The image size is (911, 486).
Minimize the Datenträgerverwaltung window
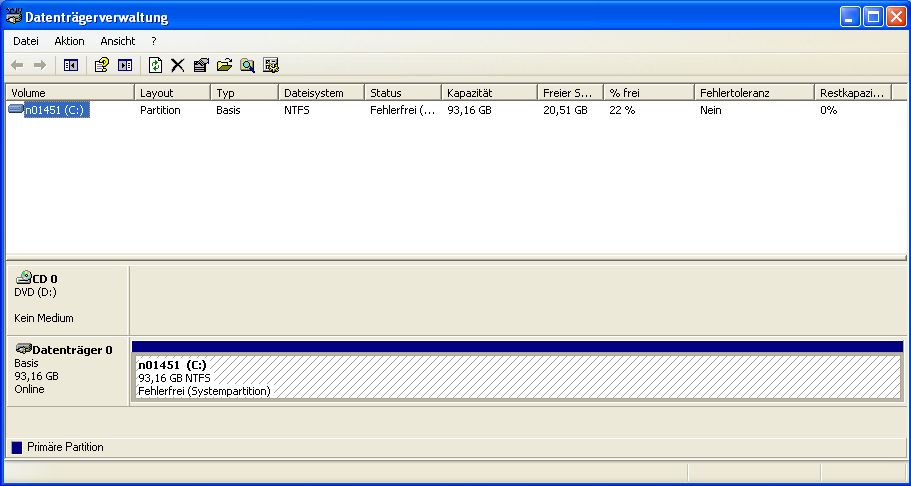pos(850,16)
